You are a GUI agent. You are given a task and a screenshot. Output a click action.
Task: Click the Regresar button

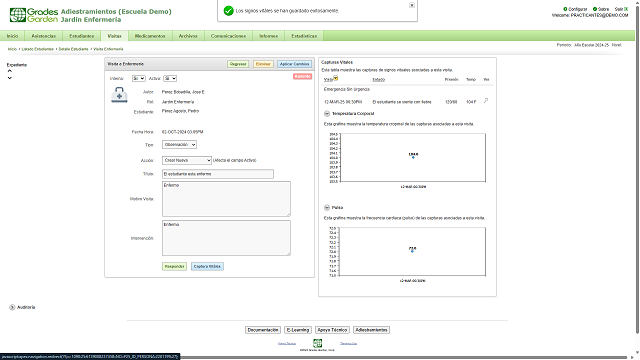238,64
